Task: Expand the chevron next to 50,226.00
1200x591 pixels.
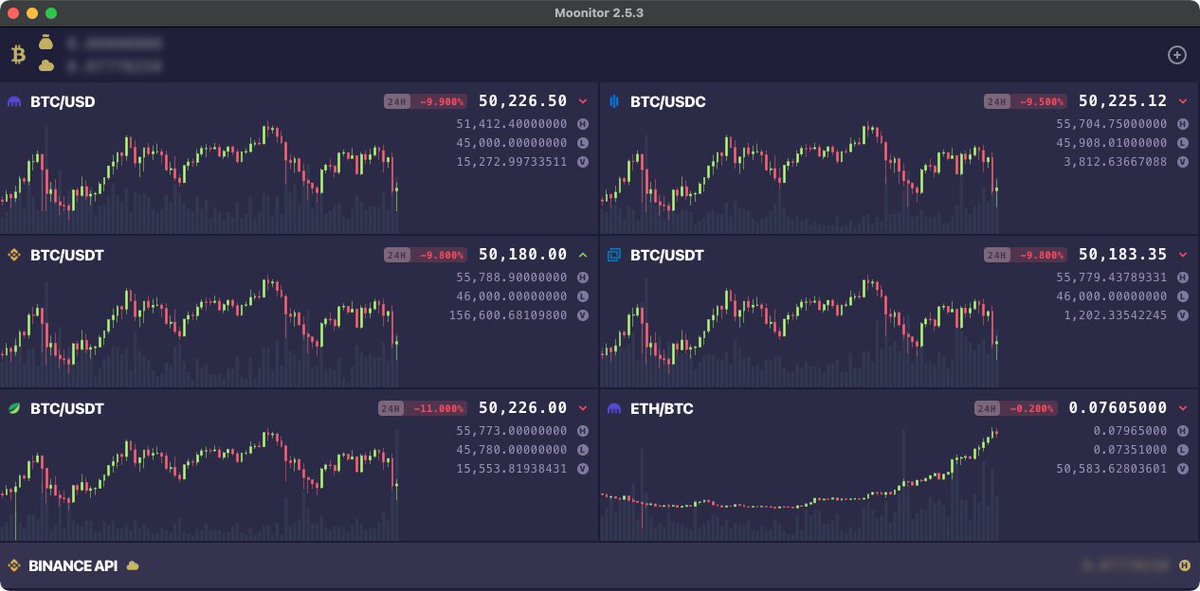Action: click(x=583, y=408)
